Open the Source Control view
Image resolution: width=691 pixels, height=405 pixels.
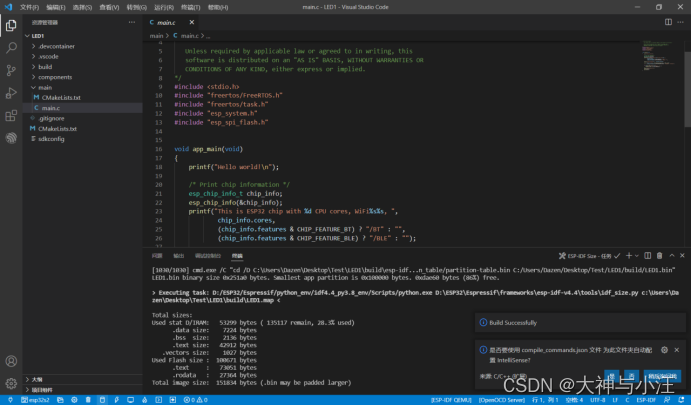(11, 71)
